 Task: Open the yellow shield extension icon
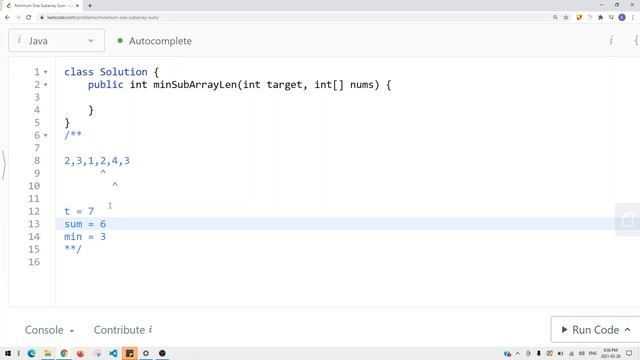click(x=579, y=18)
